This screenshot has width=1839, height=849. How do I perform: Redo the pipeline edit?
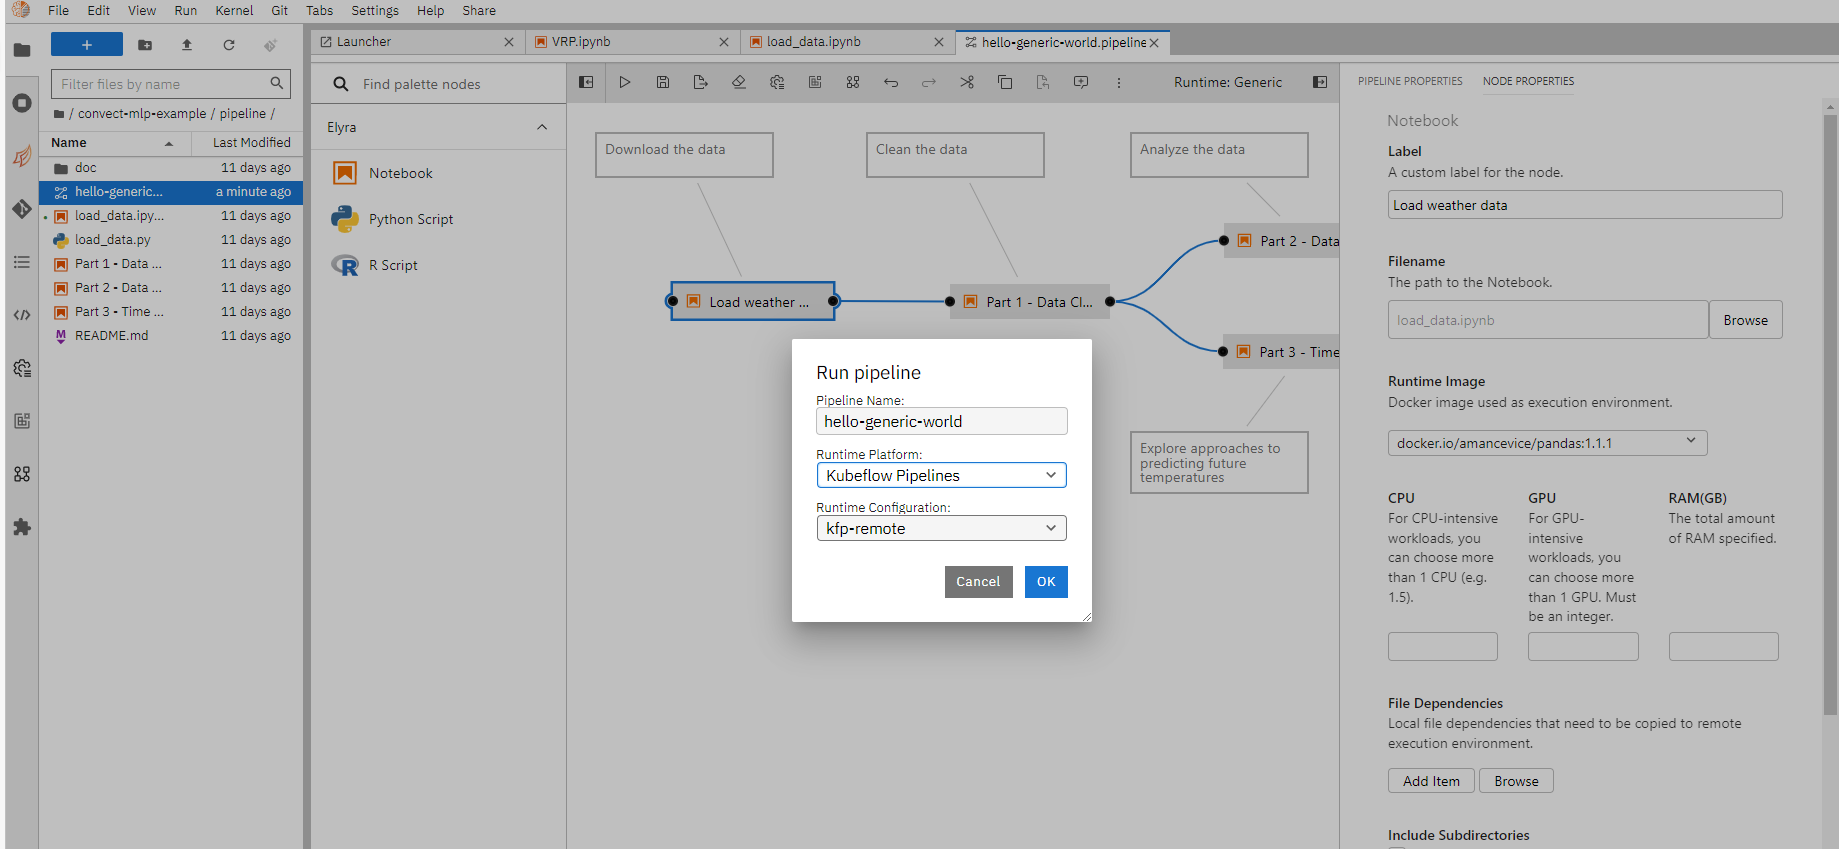929,82
